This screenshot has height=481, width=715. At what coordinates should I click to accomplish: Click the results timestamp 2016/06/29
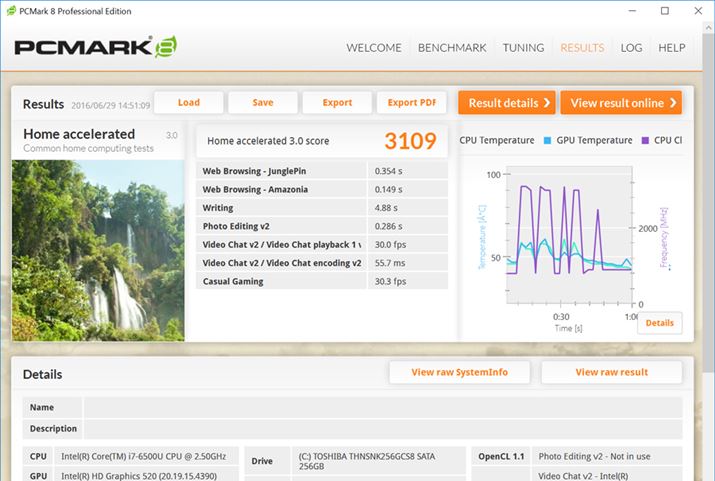[111, 105]
